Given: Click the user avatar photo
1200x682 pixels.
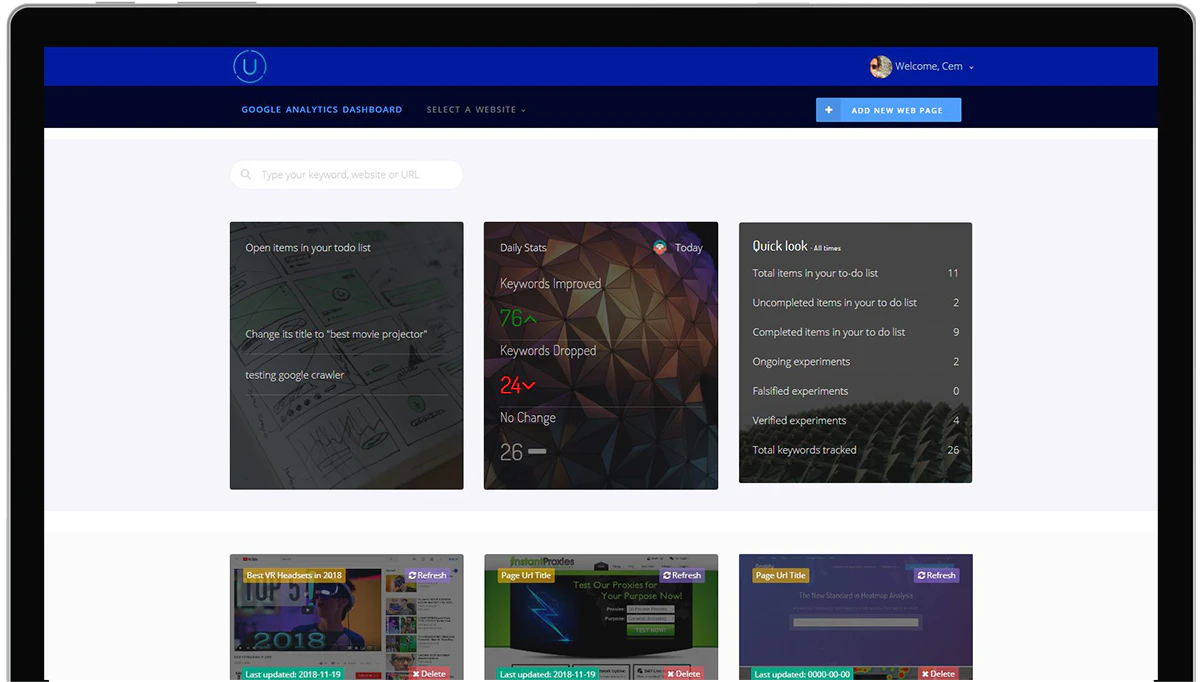Looking at the screenshot, I should click(x=880, y=67).
